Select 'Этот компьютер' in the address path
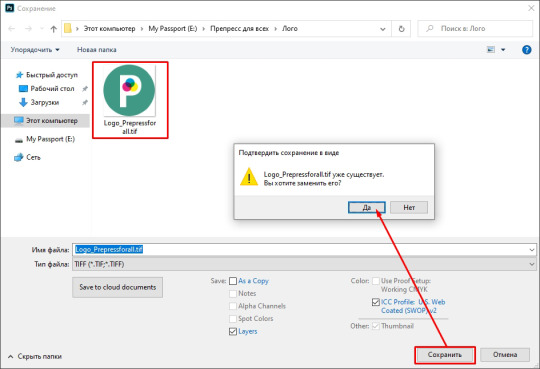The width and height of the screenshot is (540, 369). click(x=110, y=29)
